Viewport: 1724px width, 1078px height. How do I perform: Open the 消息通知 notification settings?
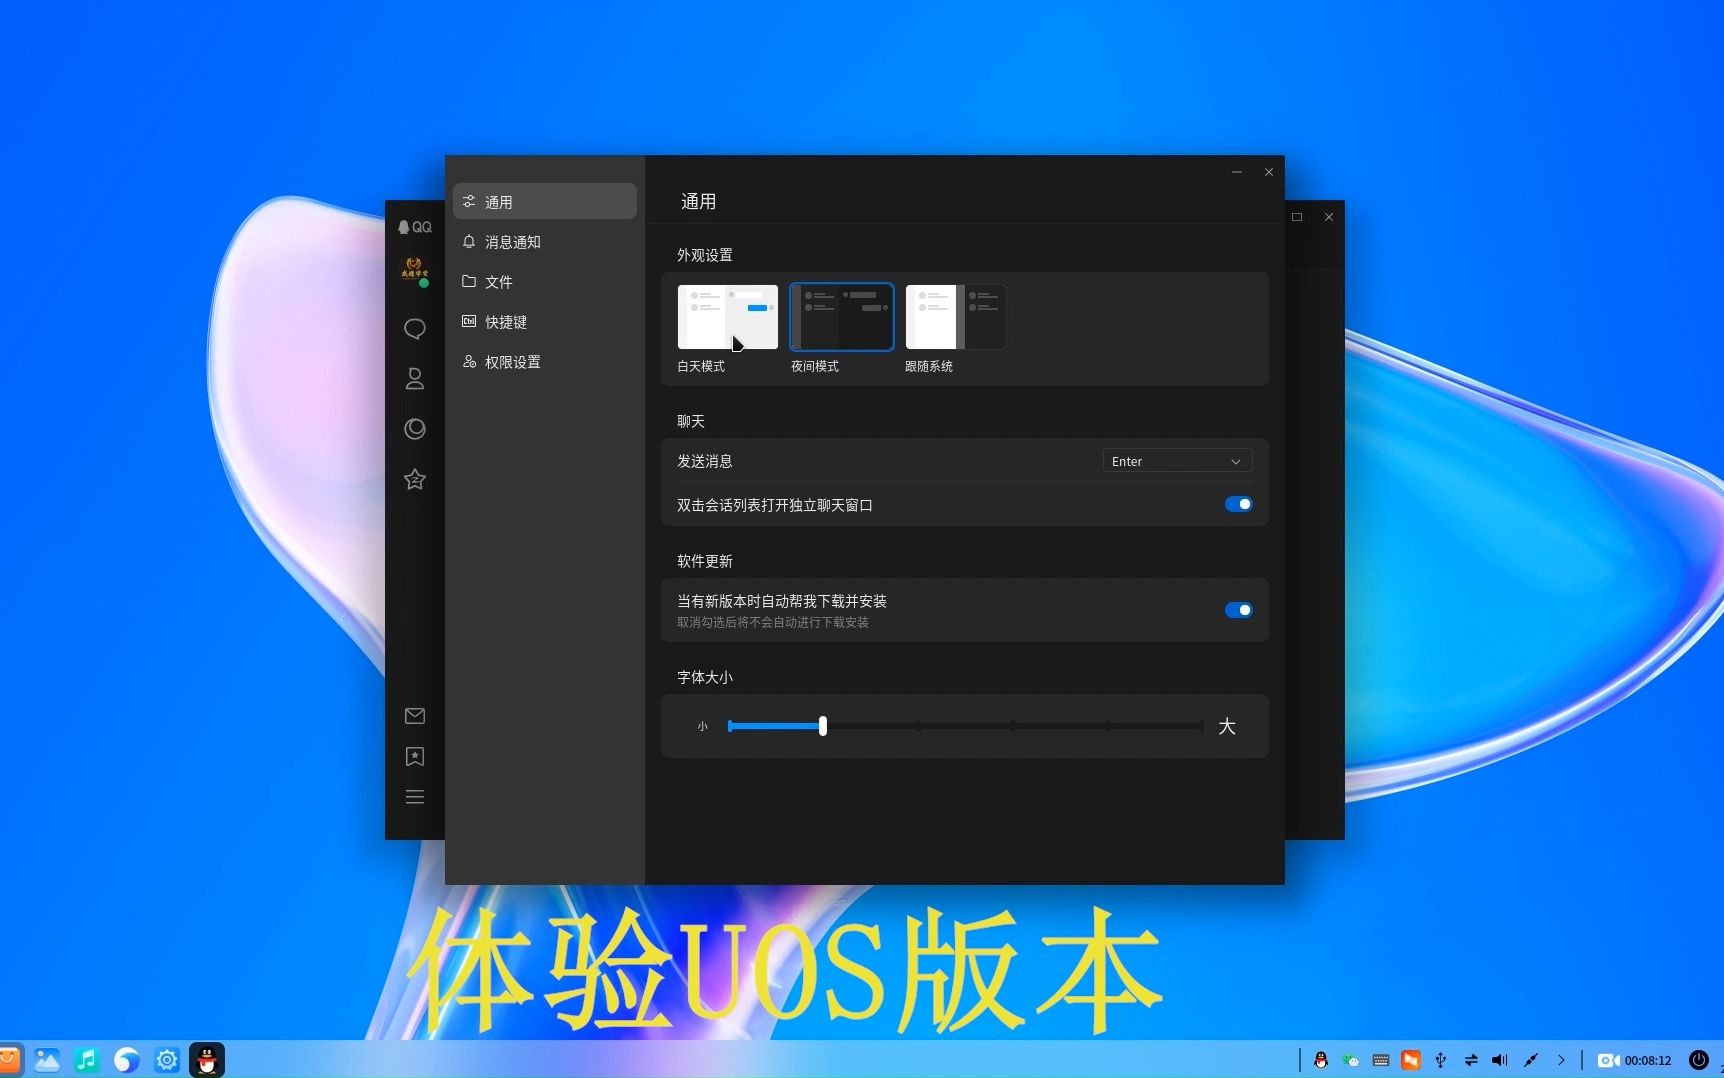545,242
